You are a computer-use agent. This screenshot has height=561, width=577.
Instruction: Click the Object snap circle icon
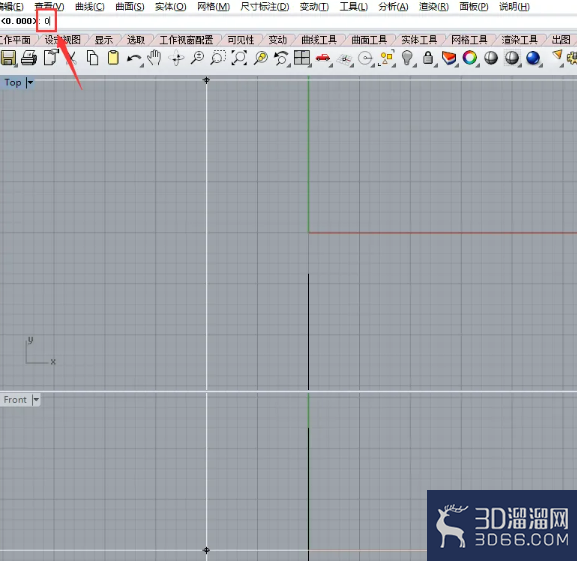(365, 58)
